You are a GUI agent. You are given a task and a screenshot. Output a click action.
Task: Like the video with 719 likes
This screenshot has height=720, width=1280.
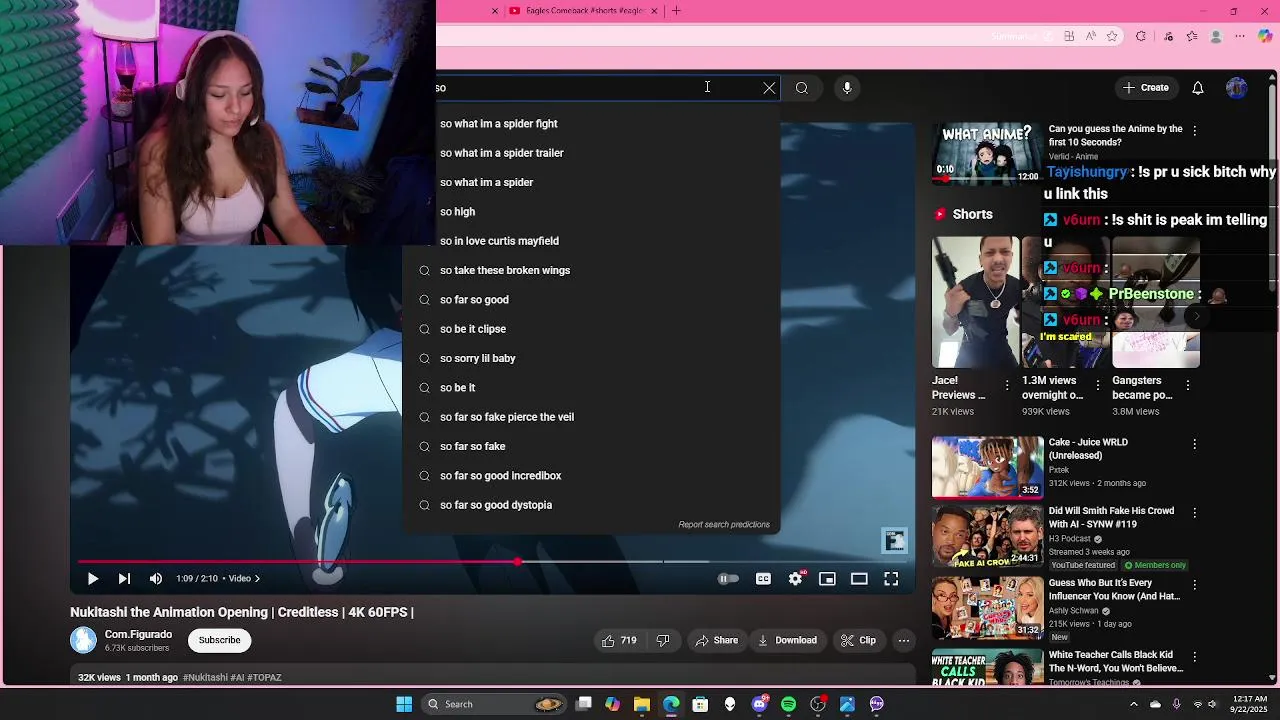click(x=619, y=640)
